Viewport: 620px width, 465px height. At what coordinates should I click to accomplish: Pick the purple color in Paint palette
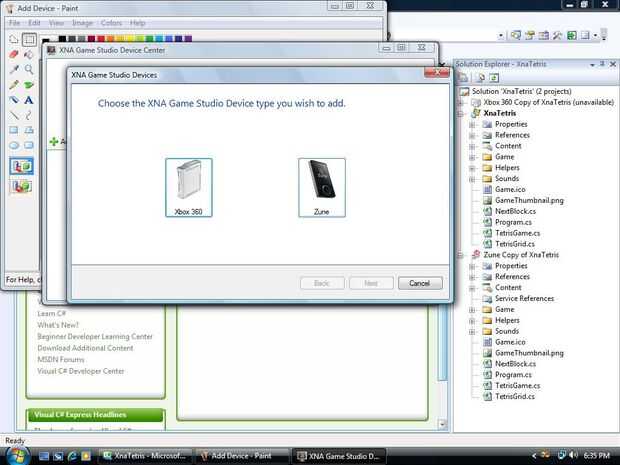coord(188,38)
